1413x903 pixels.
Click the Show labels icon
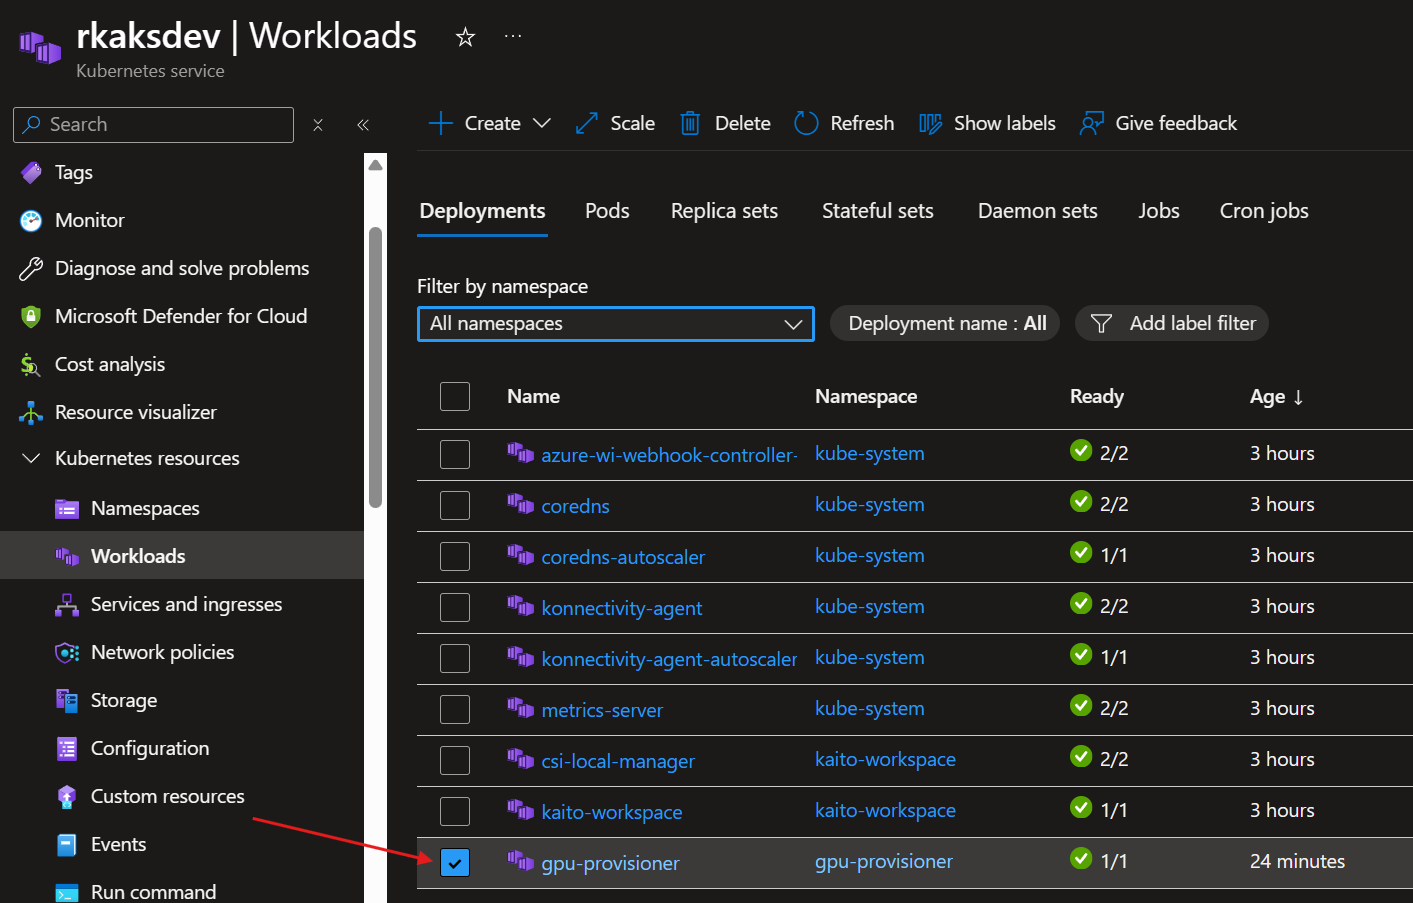pos(930,123)
